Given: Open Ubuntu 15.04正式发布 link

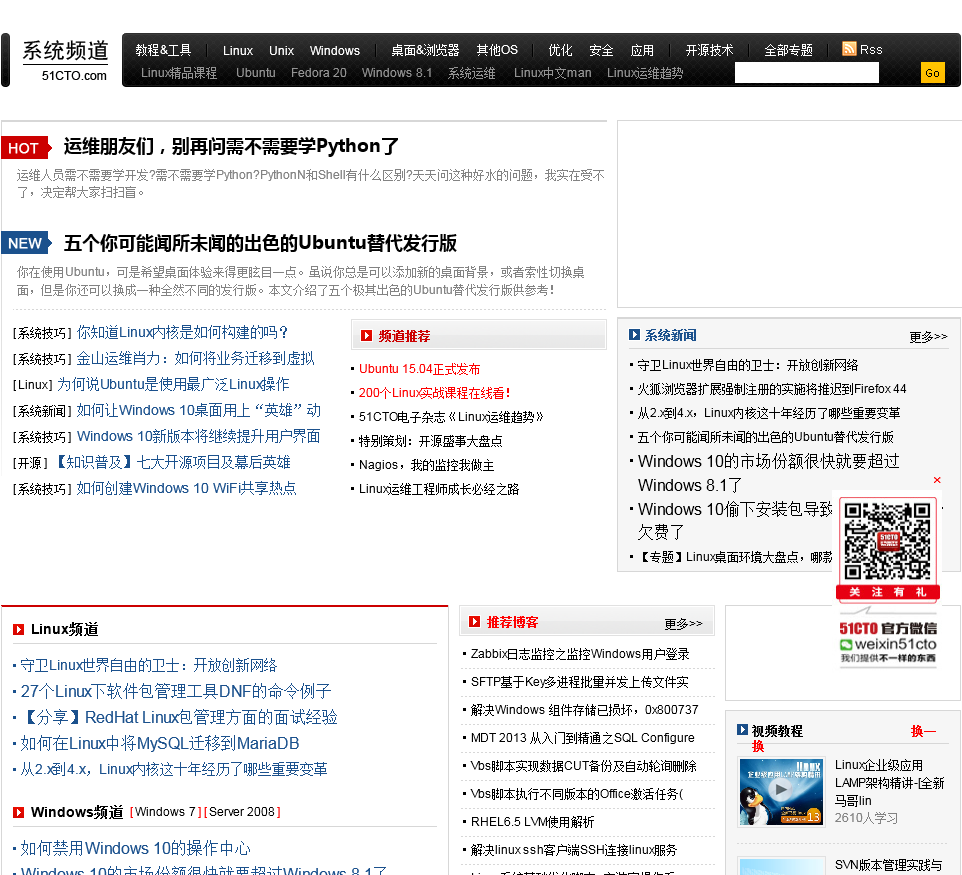Looking at the screenshot, I should coord(420,369).
